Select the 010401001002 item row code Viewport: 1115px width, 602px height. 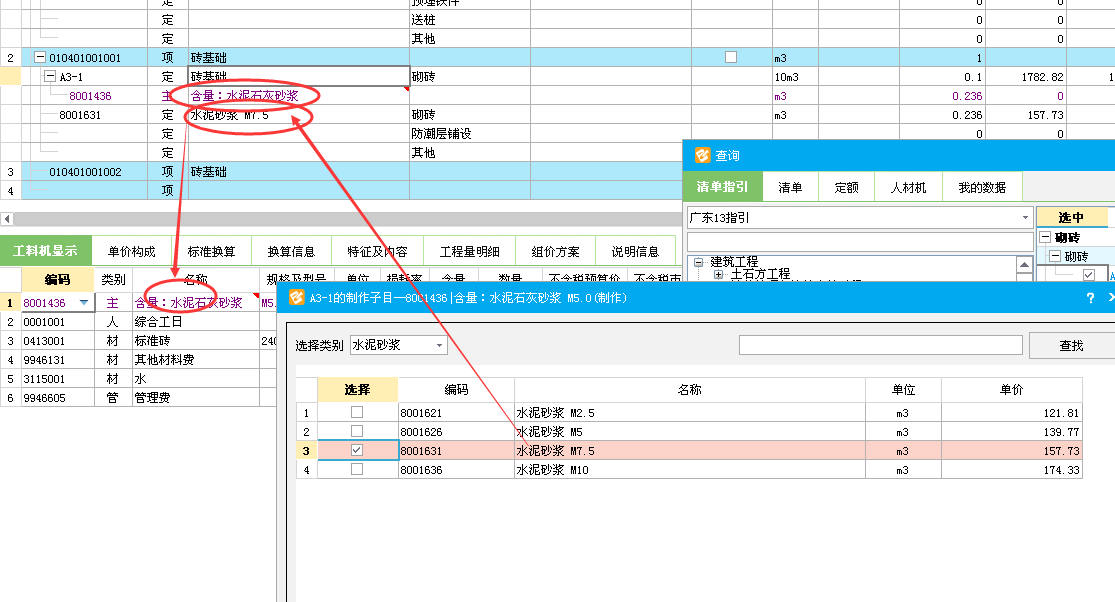(85, 172)
